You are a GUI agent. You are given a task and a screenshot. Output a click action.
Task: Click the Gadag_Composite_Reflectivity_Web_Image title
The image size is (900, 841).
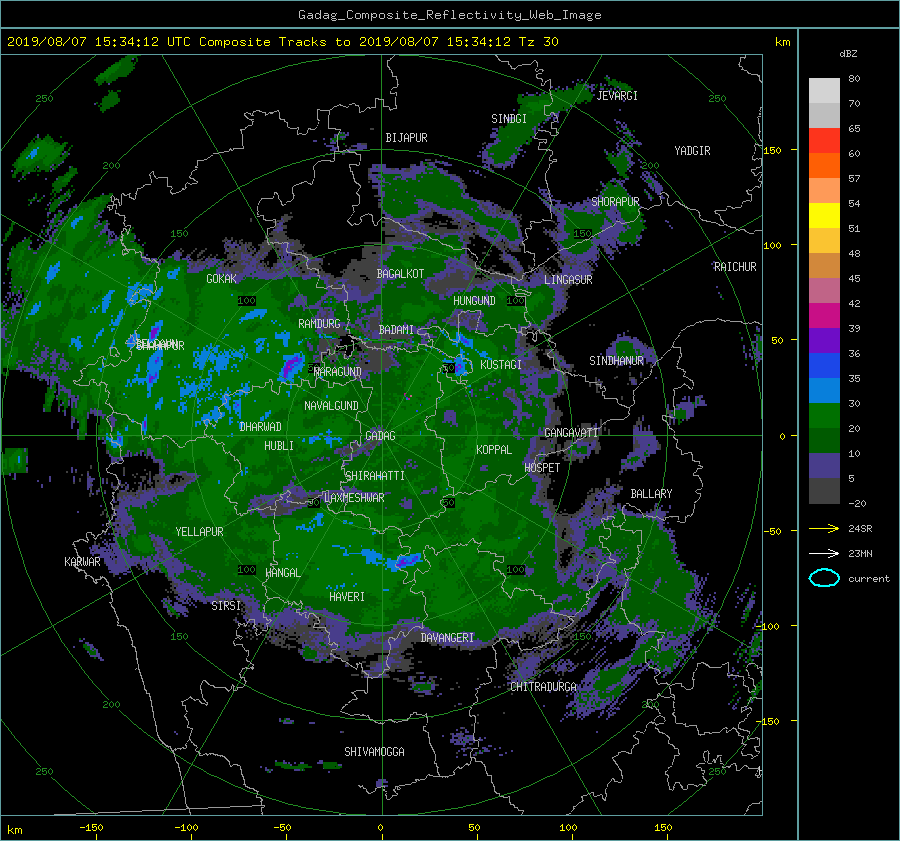pos(449,15)
